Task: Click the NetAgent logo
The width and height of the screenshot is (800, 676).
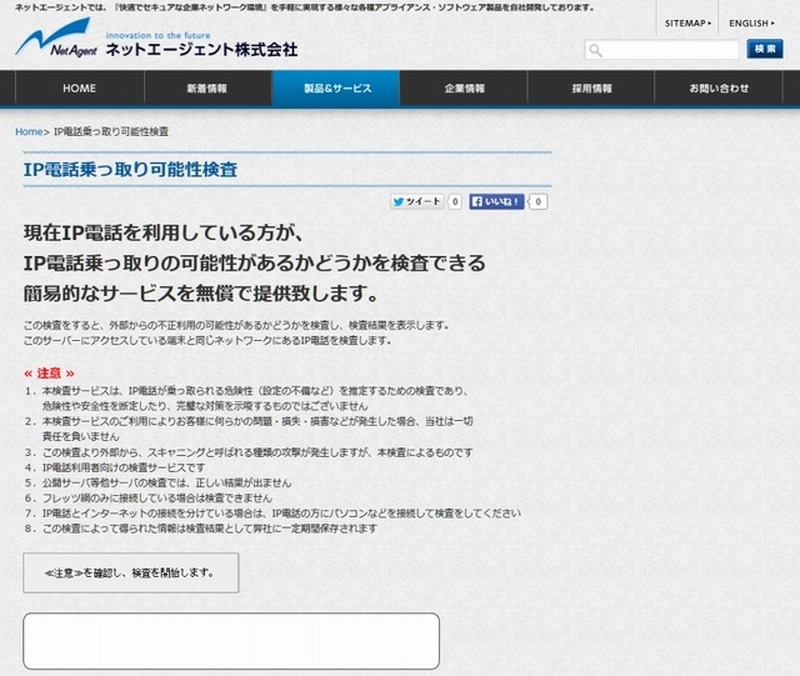Action: coord(55,42)
